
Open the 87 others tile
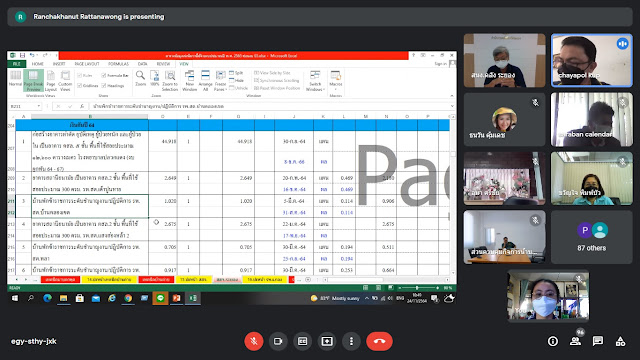[x=592, y=237]
